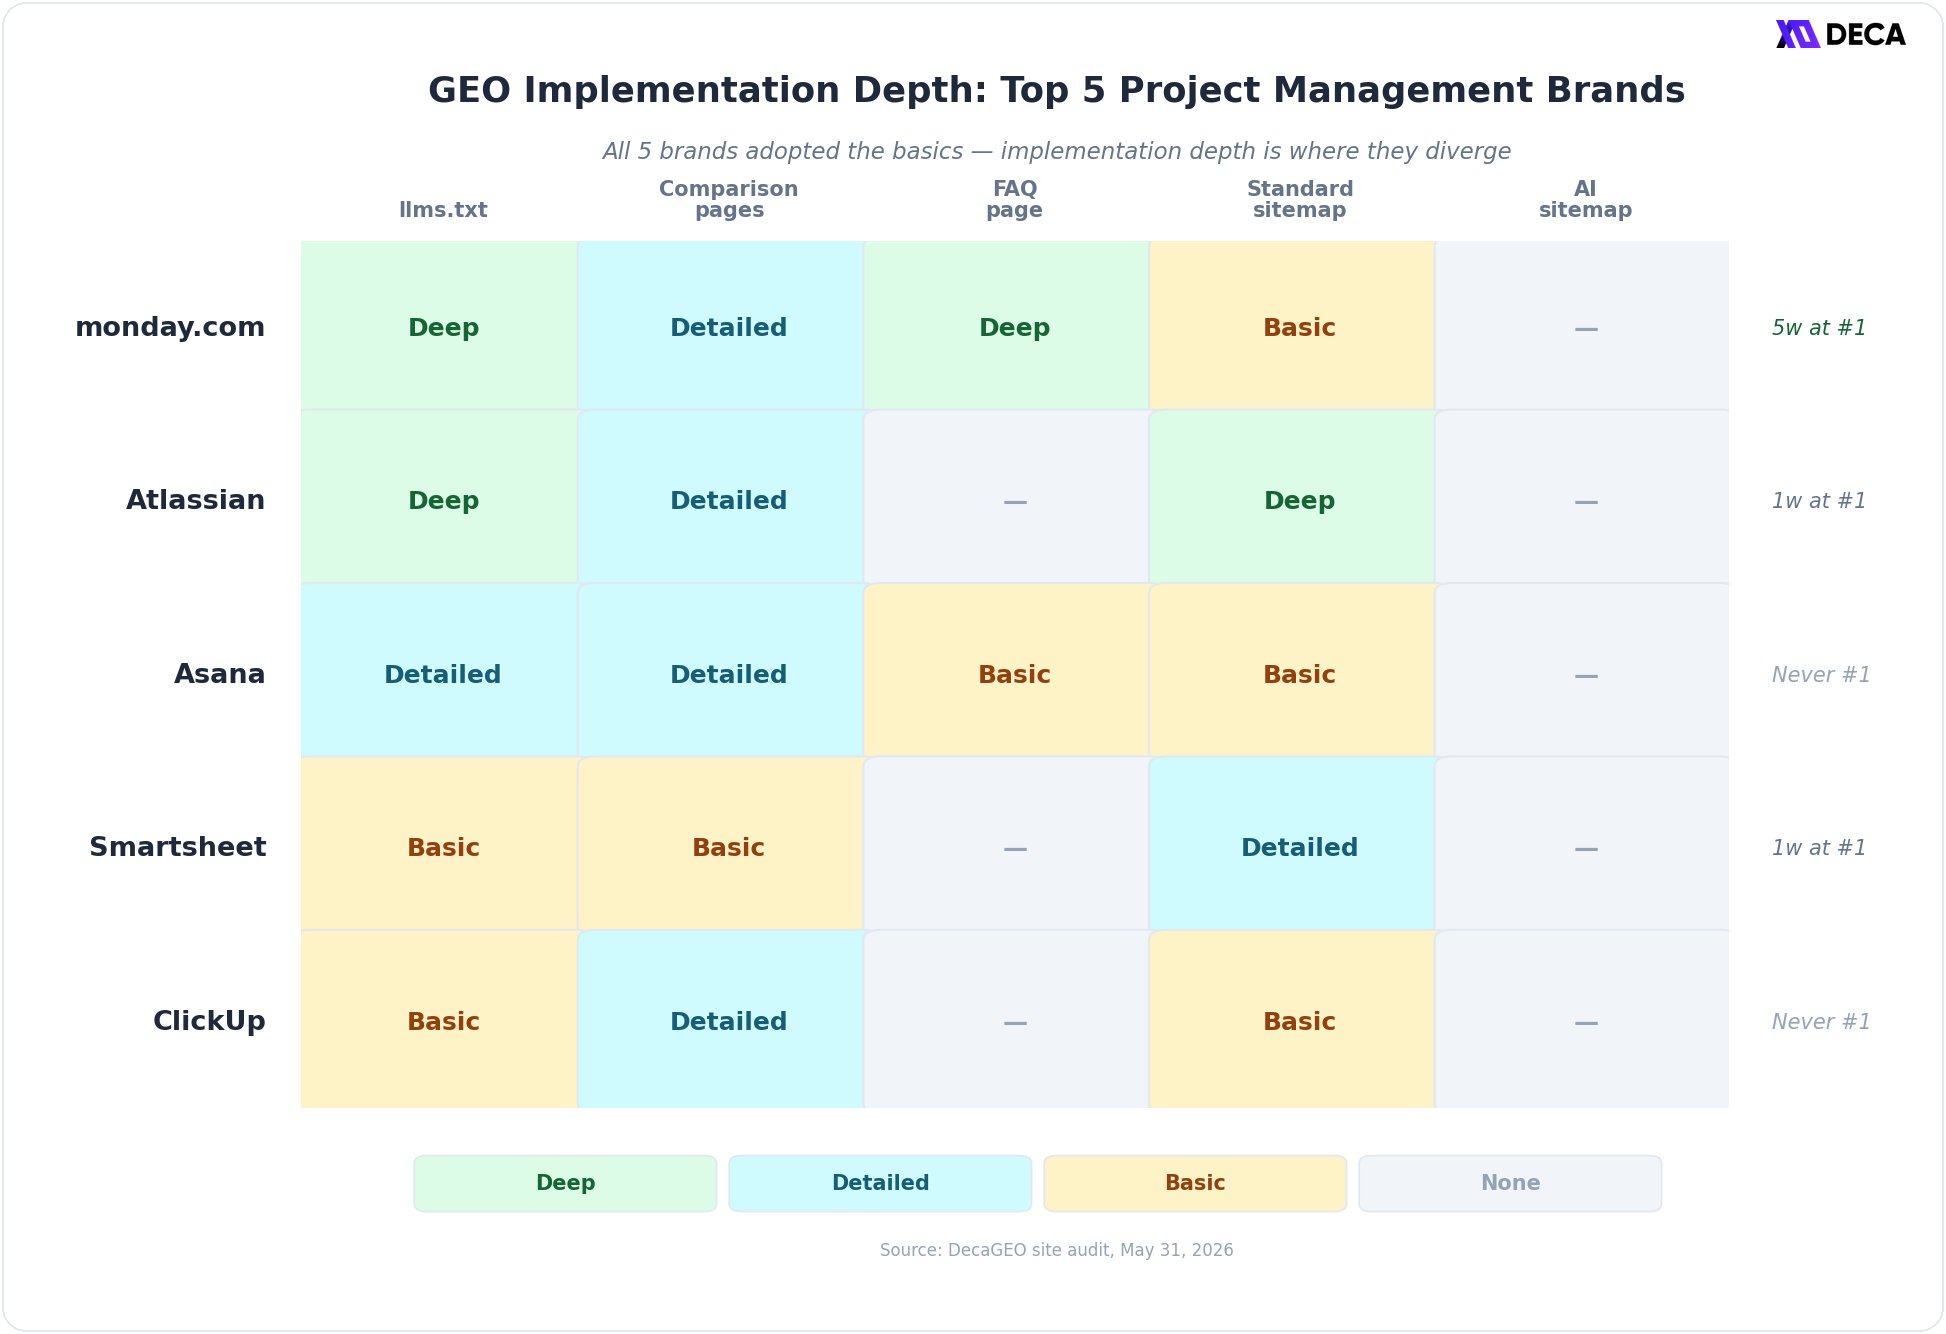
Task: Click monday.com's llms.txt Deep cell
Action: point(440,326)
